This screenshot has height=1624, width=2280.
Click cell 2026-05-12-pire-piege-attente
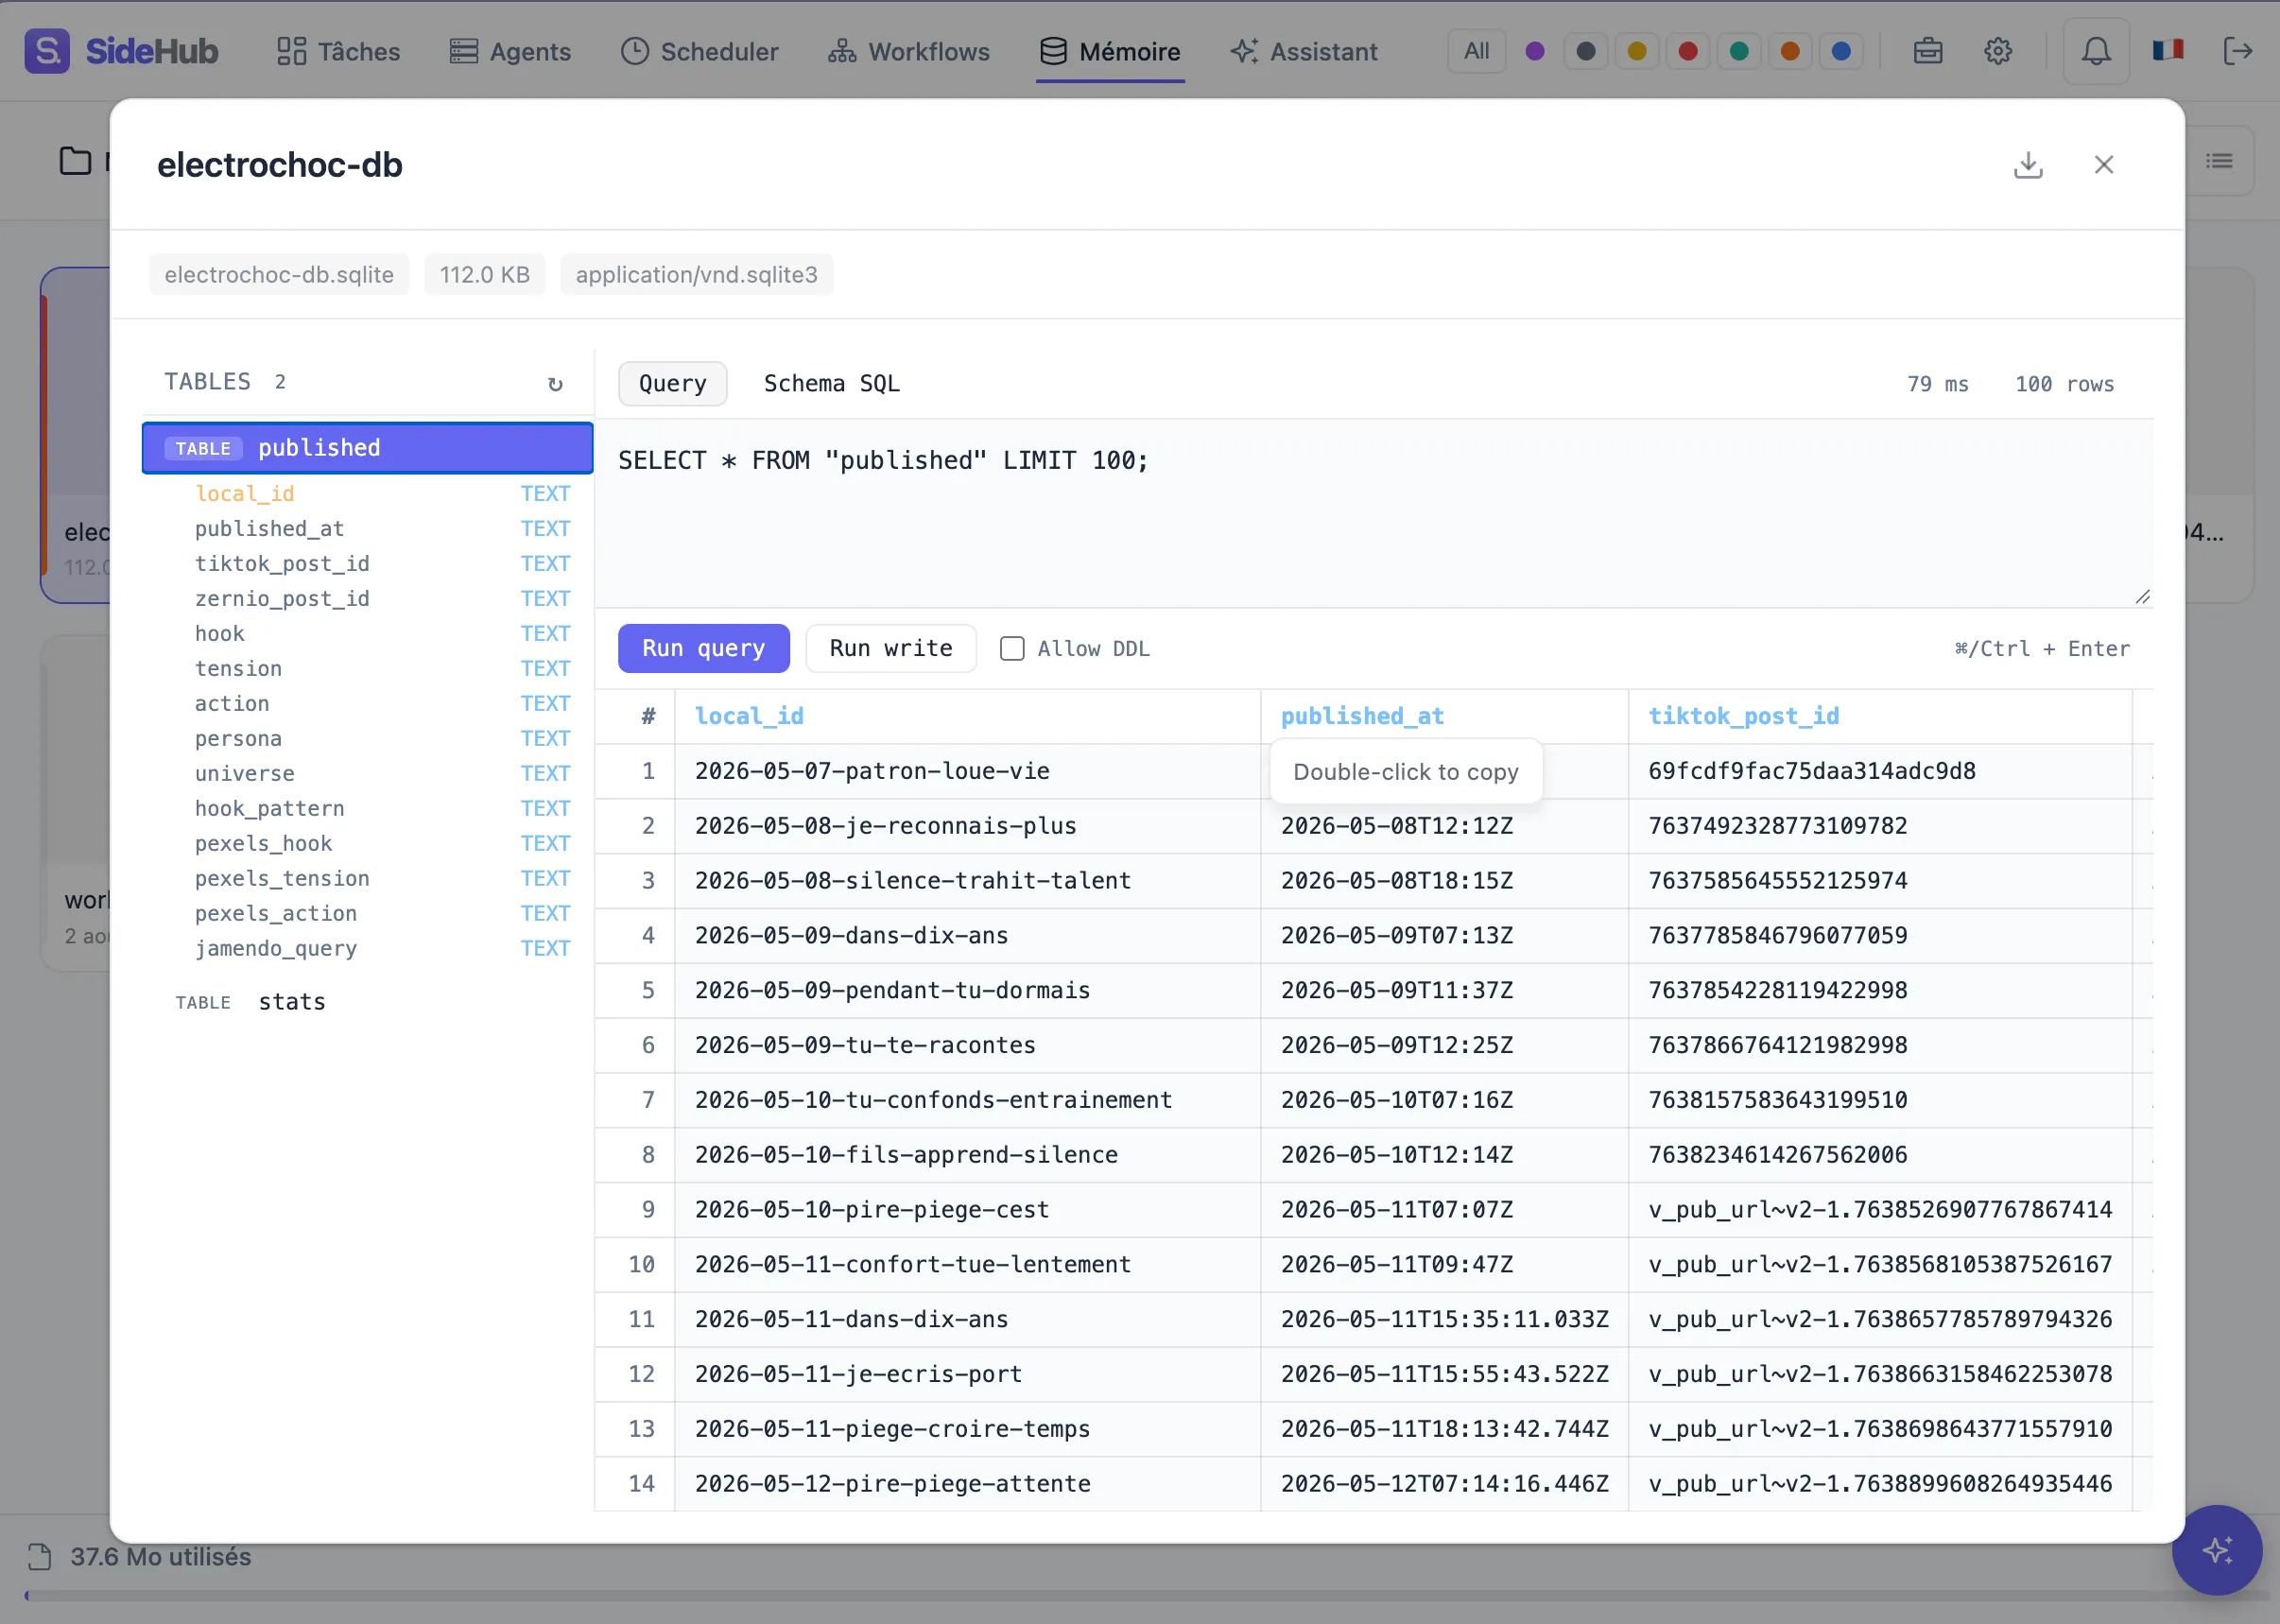[x=967, y=1484]
